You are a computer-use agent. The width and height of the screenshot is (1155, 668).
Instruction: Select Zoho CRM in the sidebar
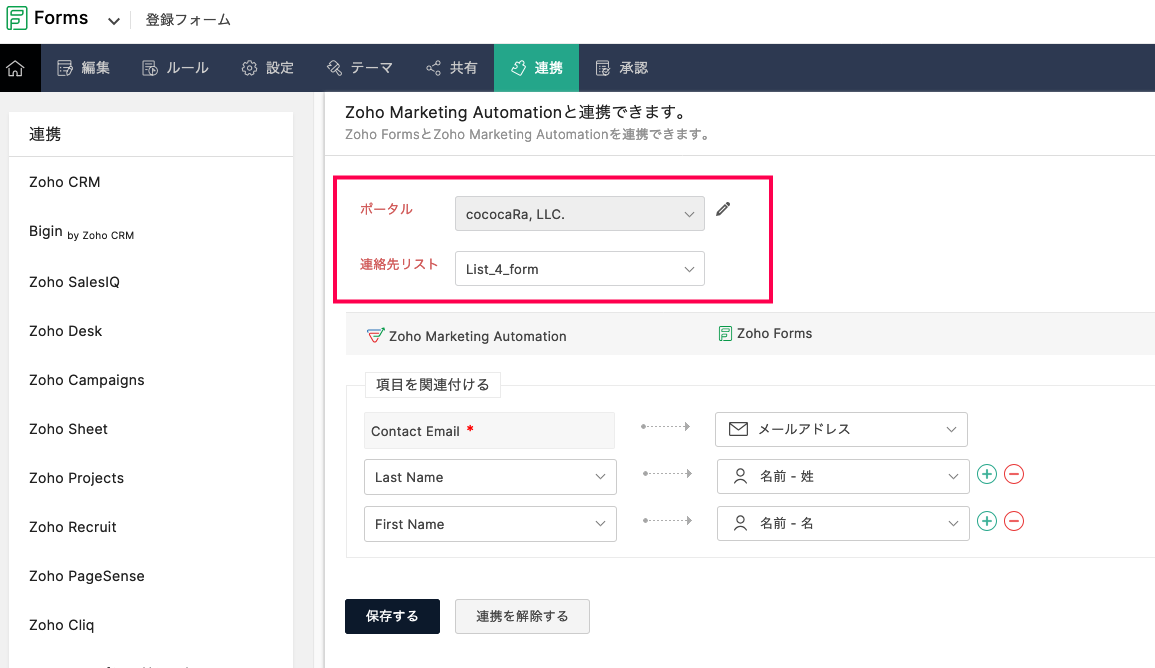coord(65,182)
